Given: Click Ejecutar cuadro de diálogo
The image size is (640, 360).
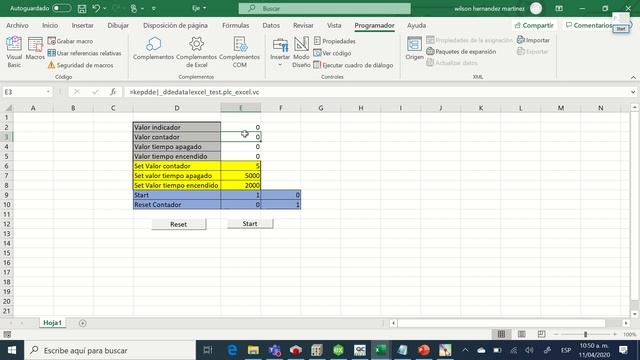Looking at the screenshot, I should coord(353,65).
